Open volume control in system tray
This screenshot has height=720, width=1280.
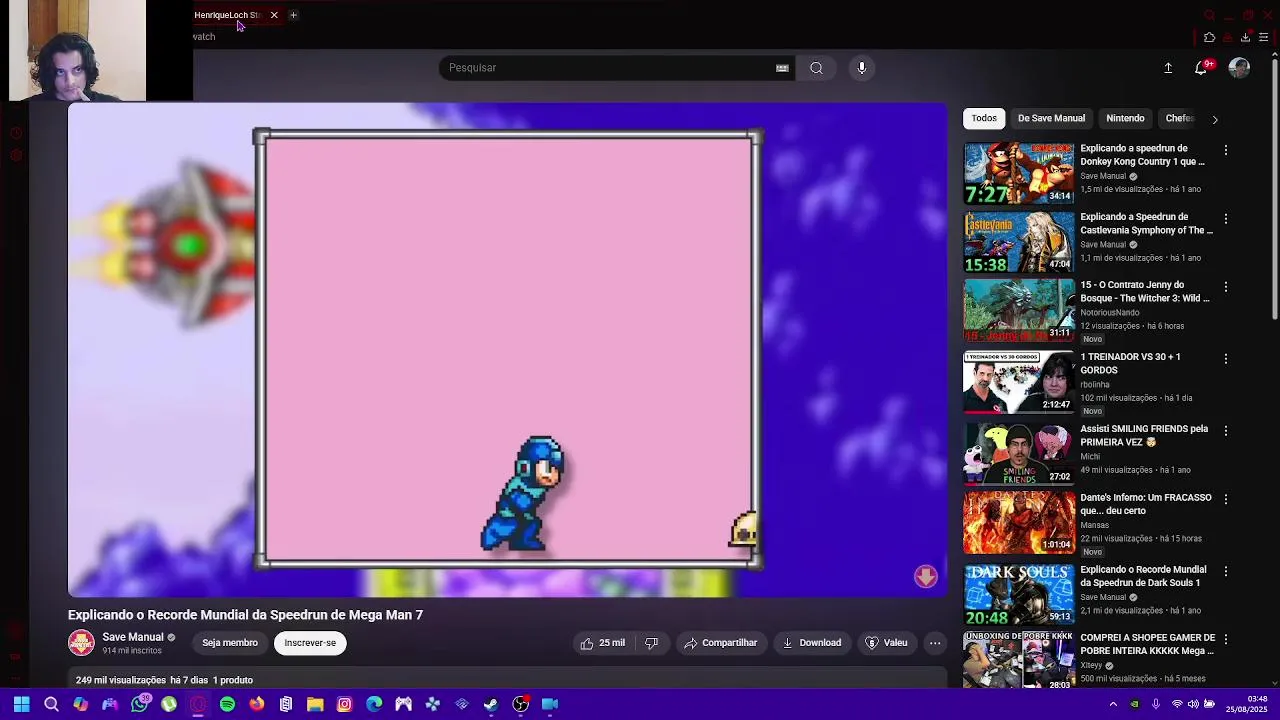pos(1192,704)
